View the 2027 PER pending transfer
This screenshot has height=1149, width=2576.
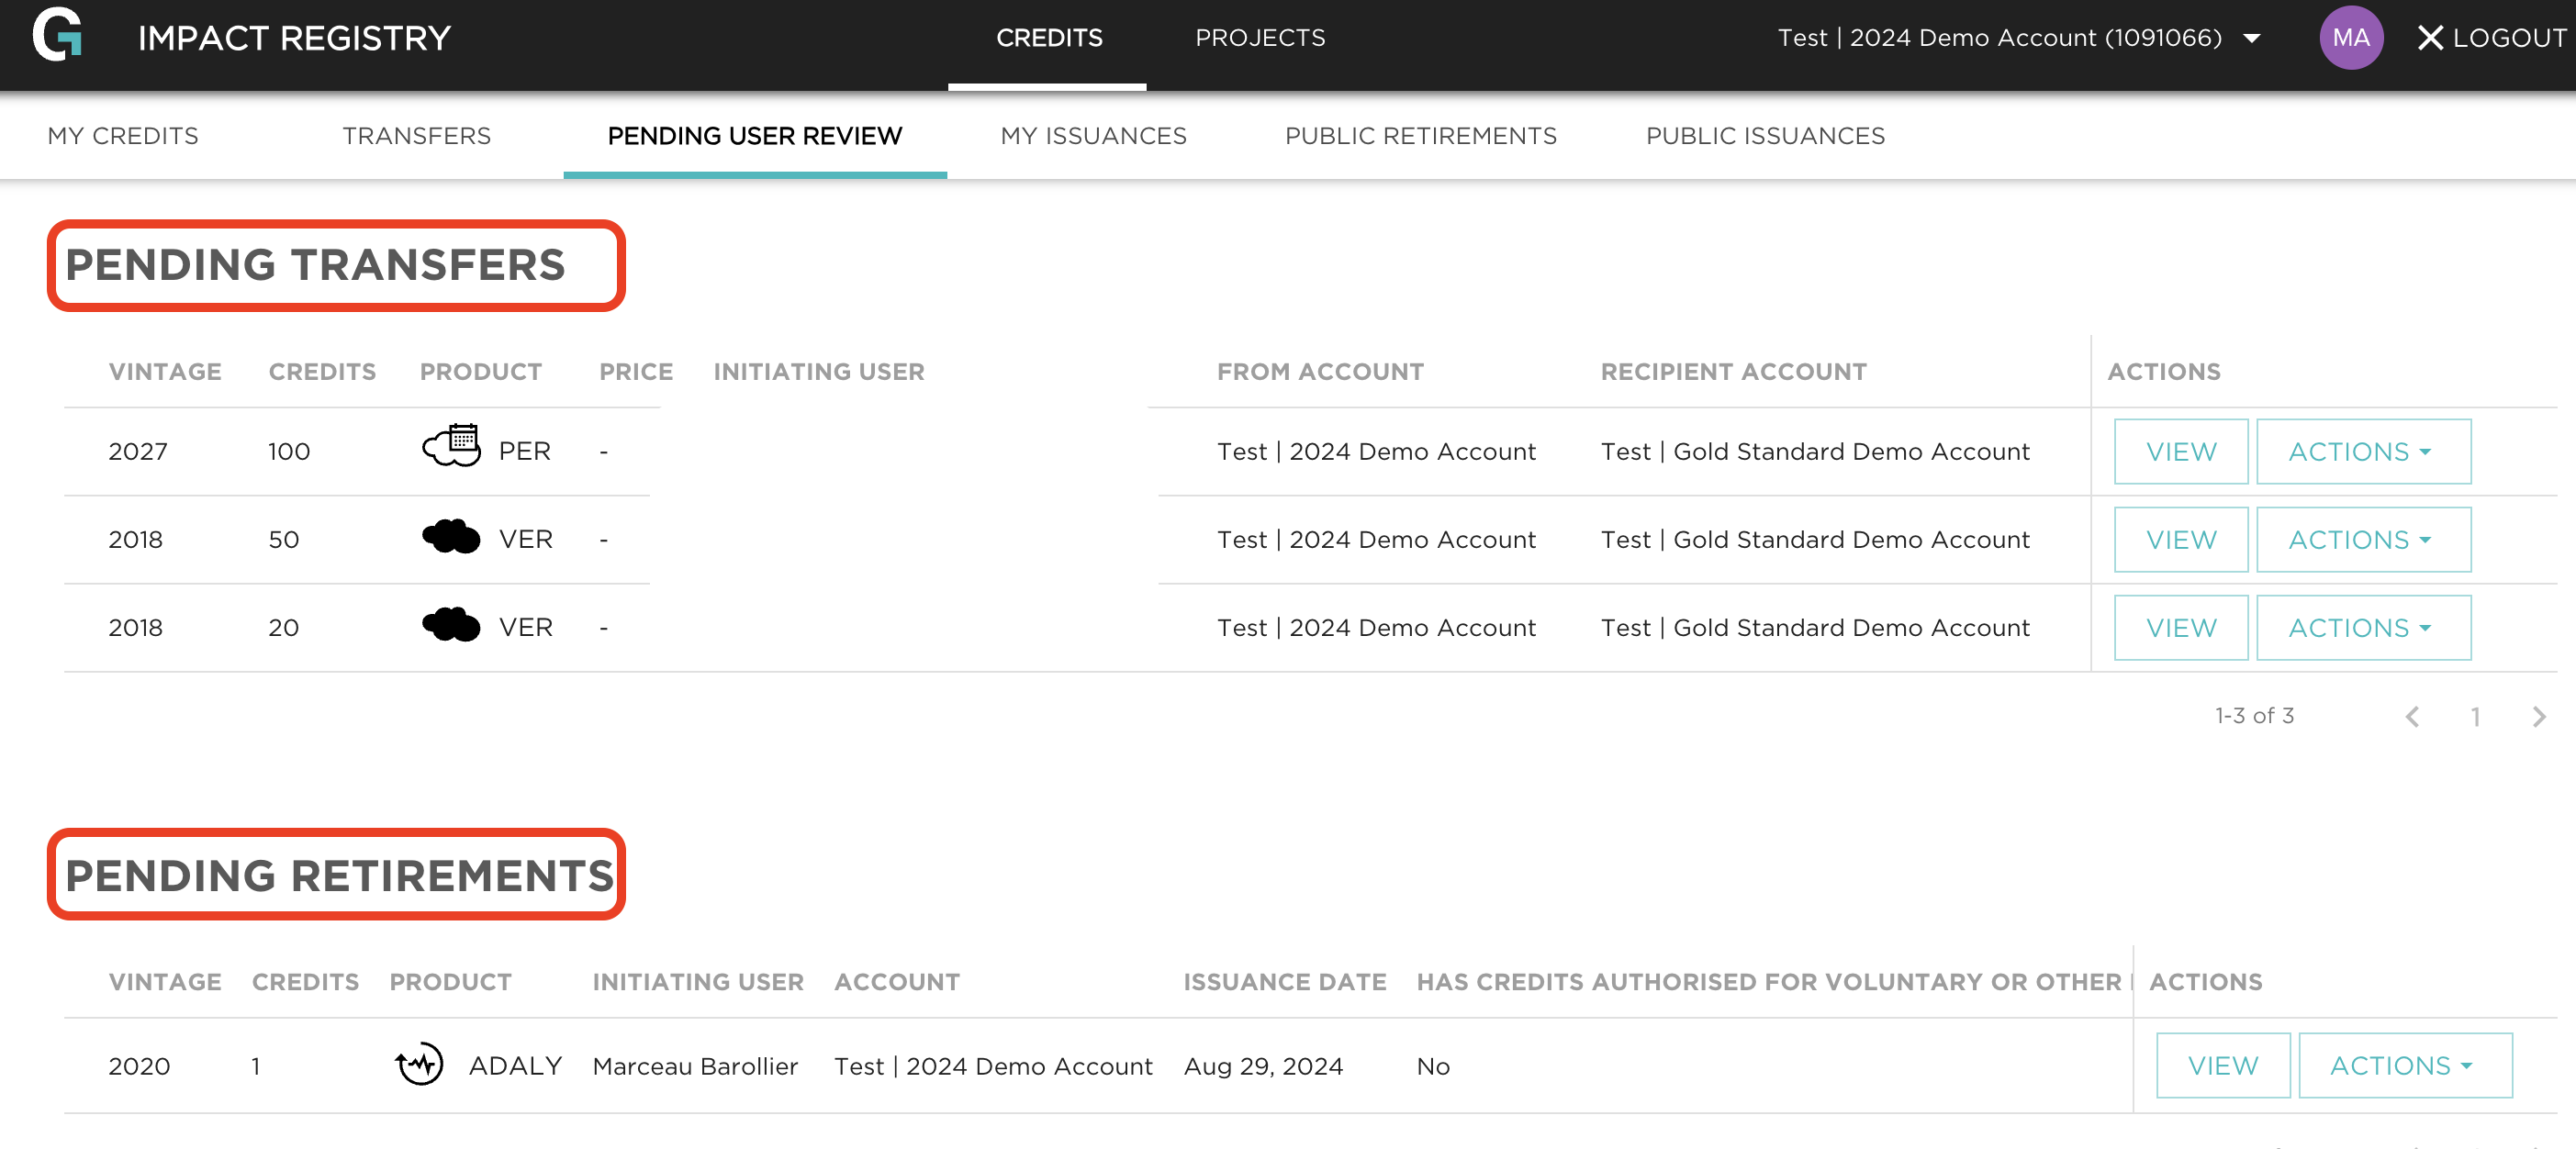click(x=2180, y=451)
